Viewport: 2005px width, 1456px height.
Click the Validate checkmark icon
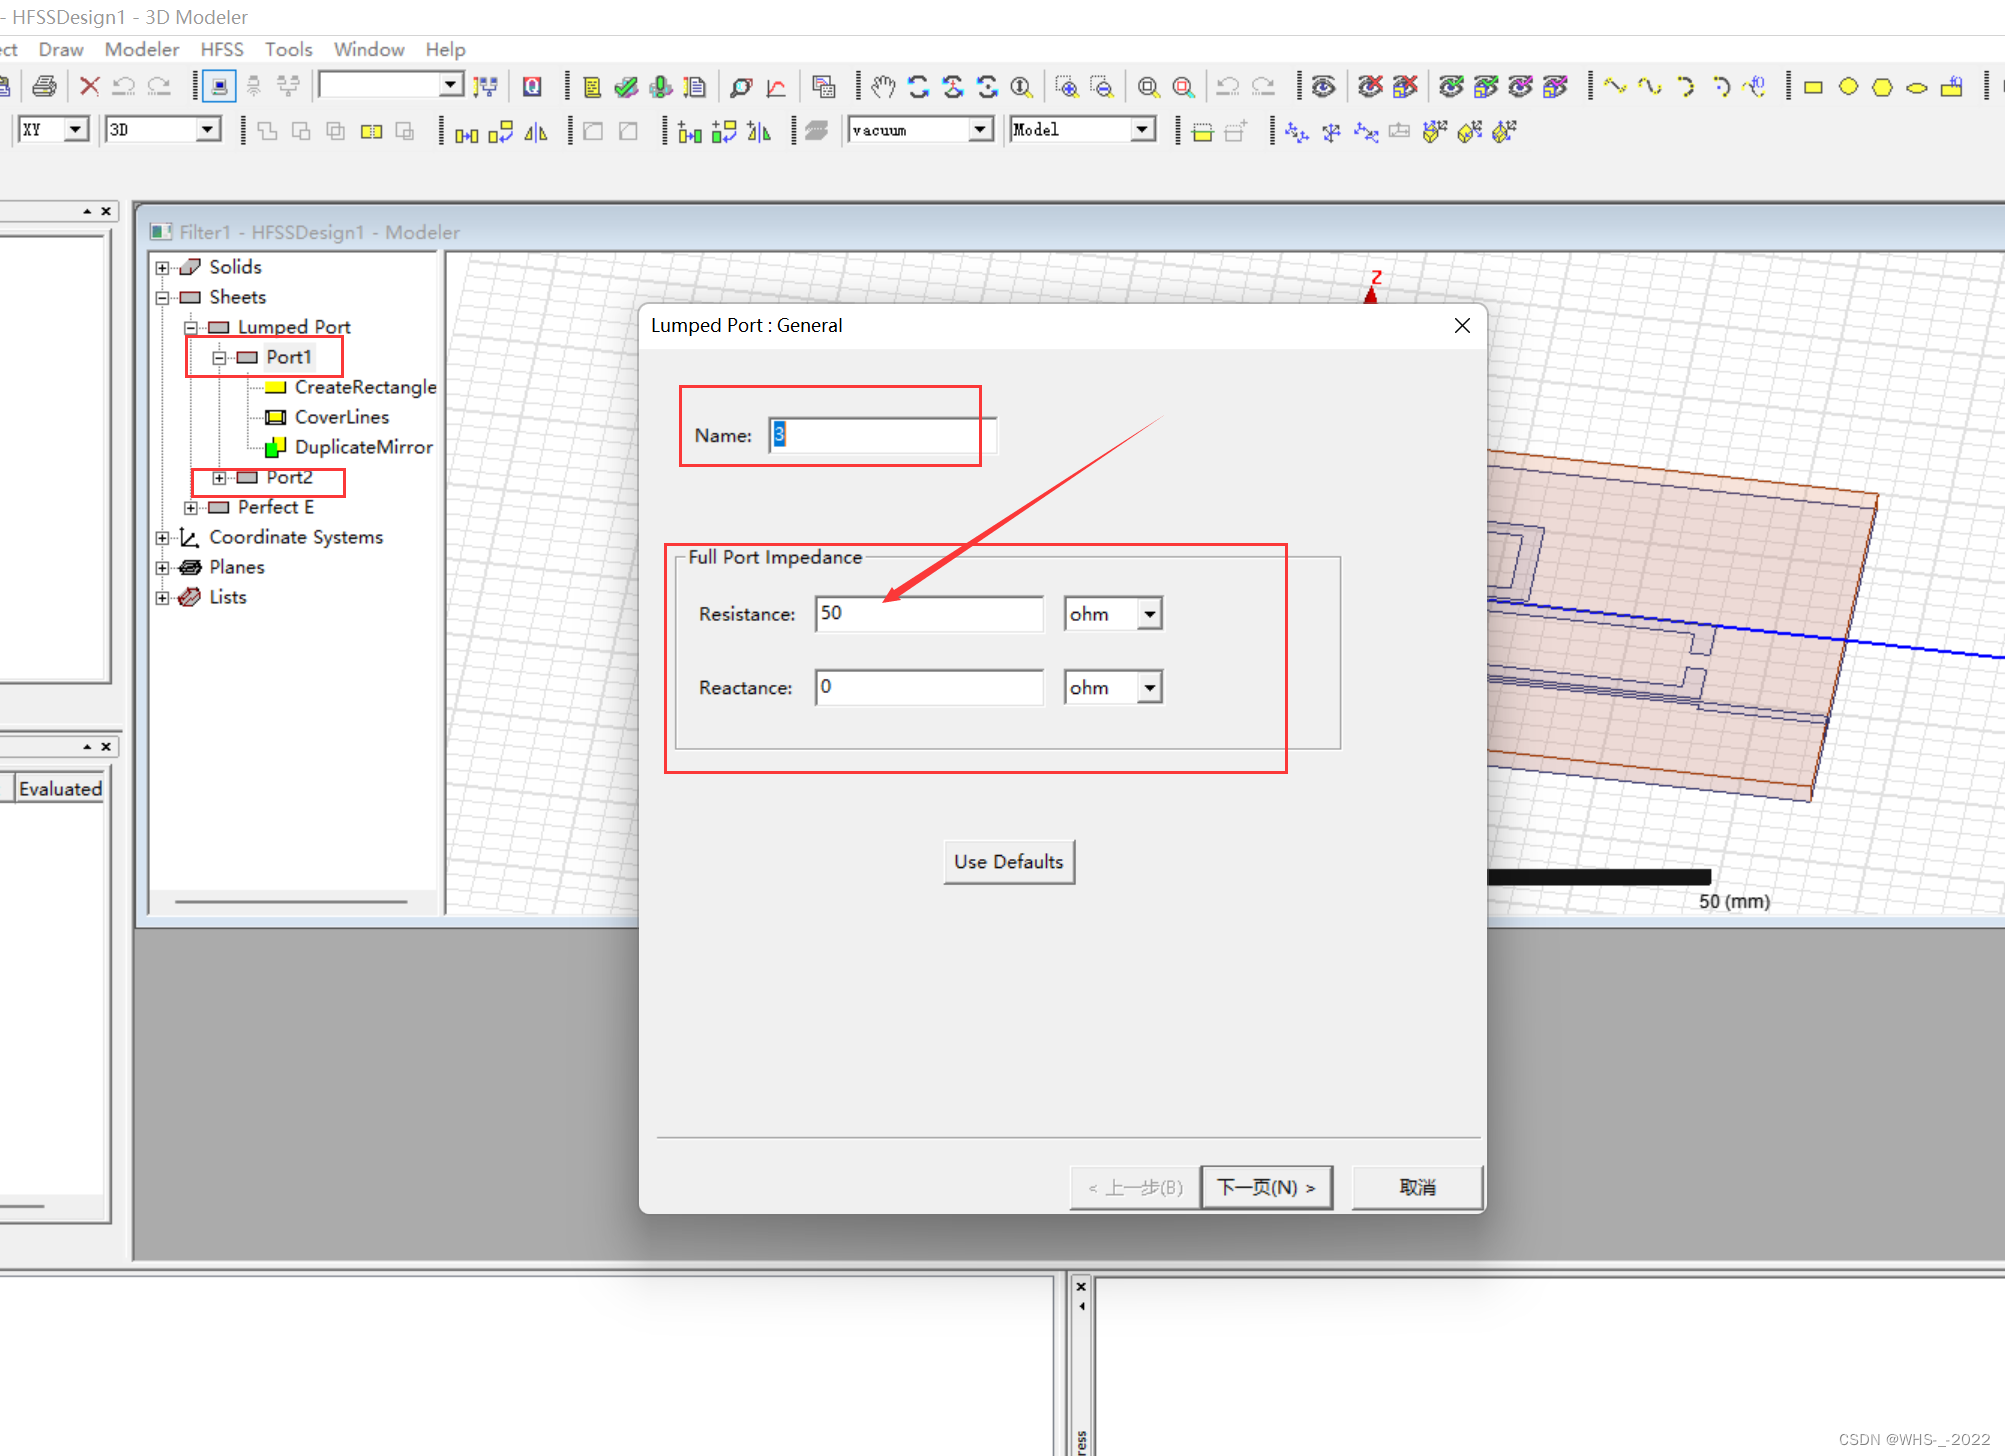tap(627, 87)
